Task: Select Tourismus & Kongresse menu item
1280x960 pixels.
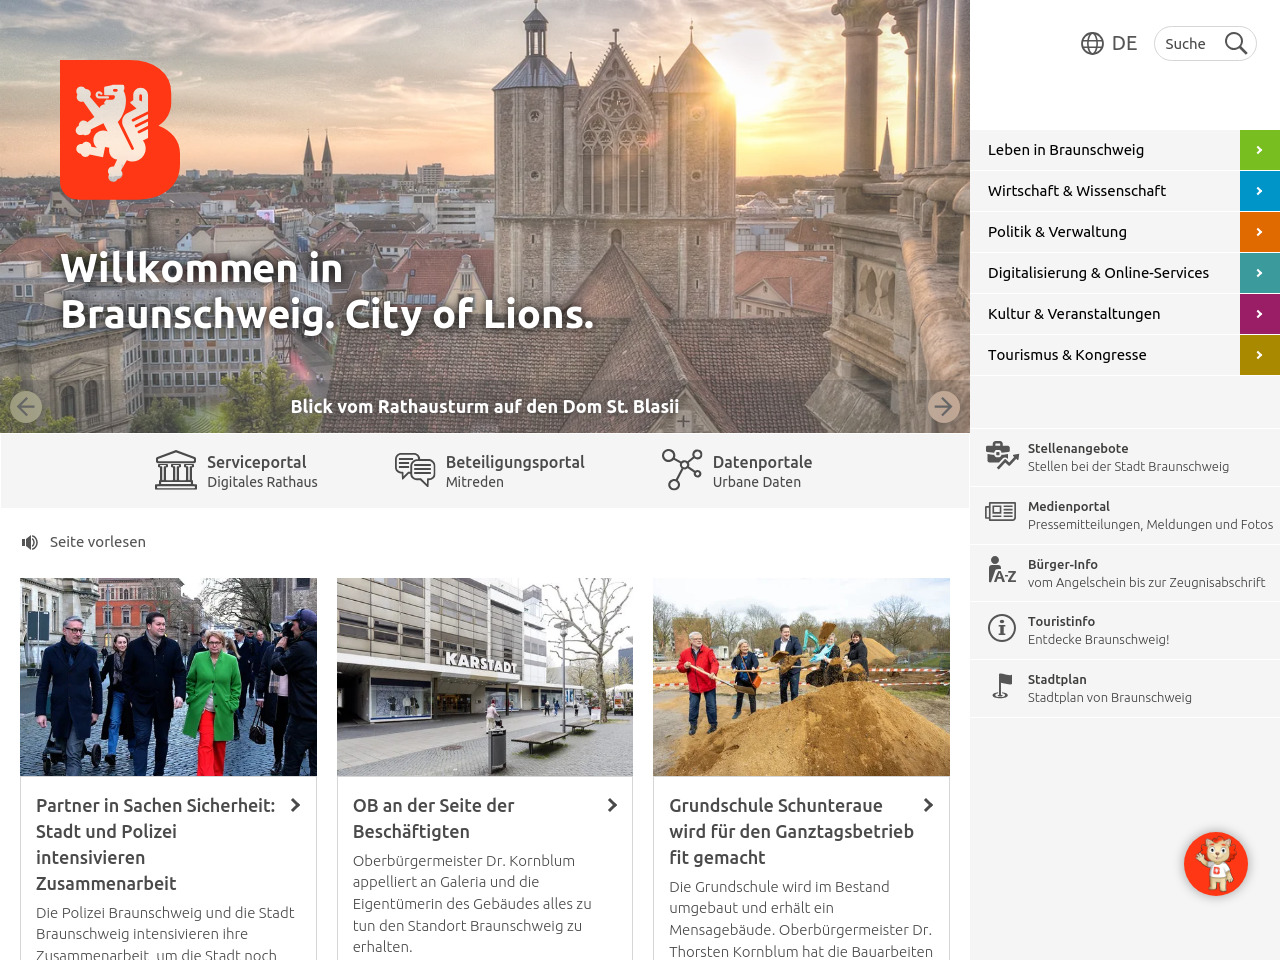Action: (1067, 355)
